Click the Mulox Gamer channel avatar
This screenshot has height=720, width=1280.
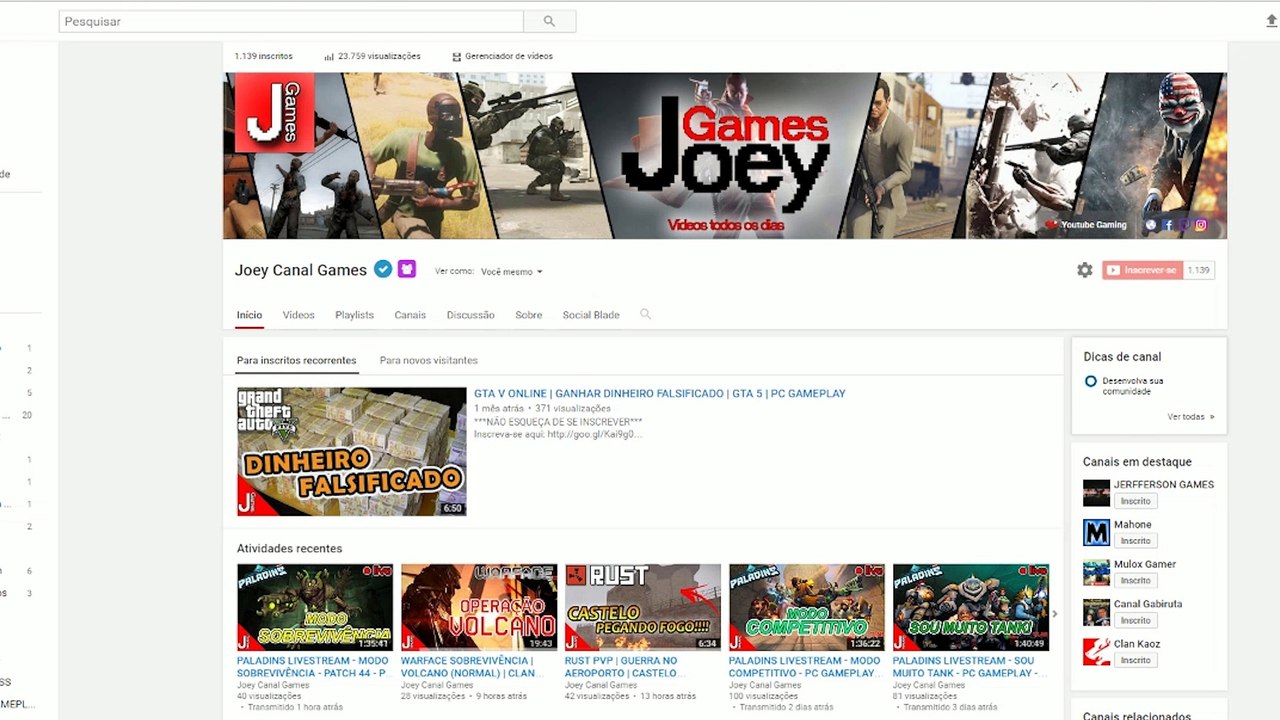[x=1096, y=573]
